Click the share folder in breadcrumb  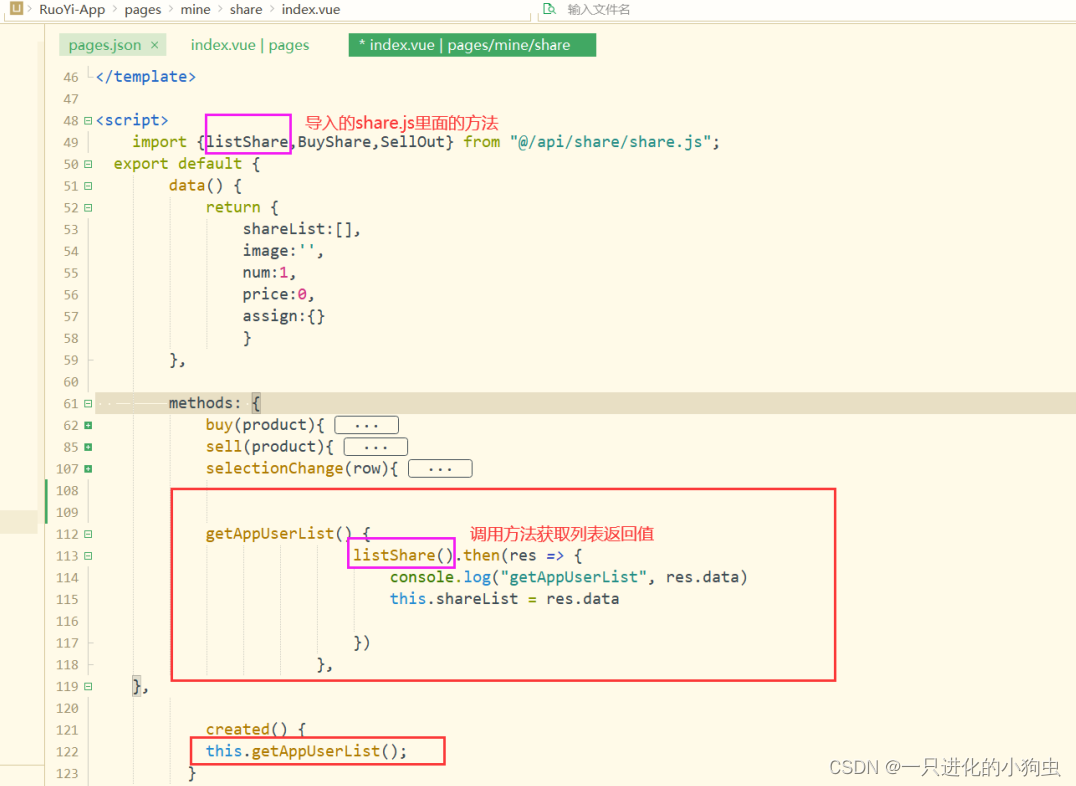coord(246,9)
